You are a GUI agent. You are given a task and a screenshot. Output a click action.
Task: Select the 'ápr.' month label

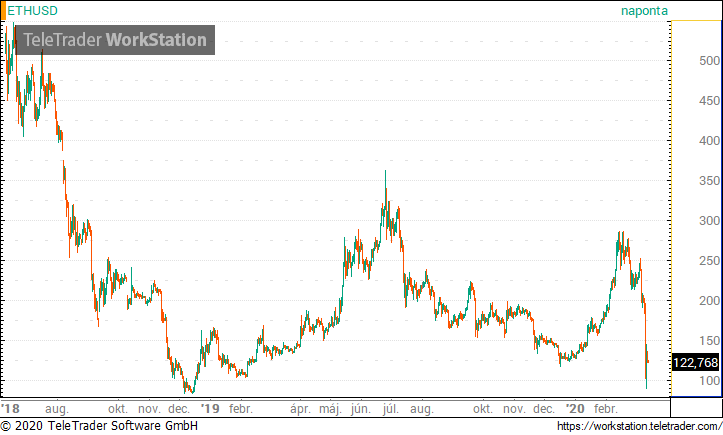pyautogui.click(x=300, y=409)
